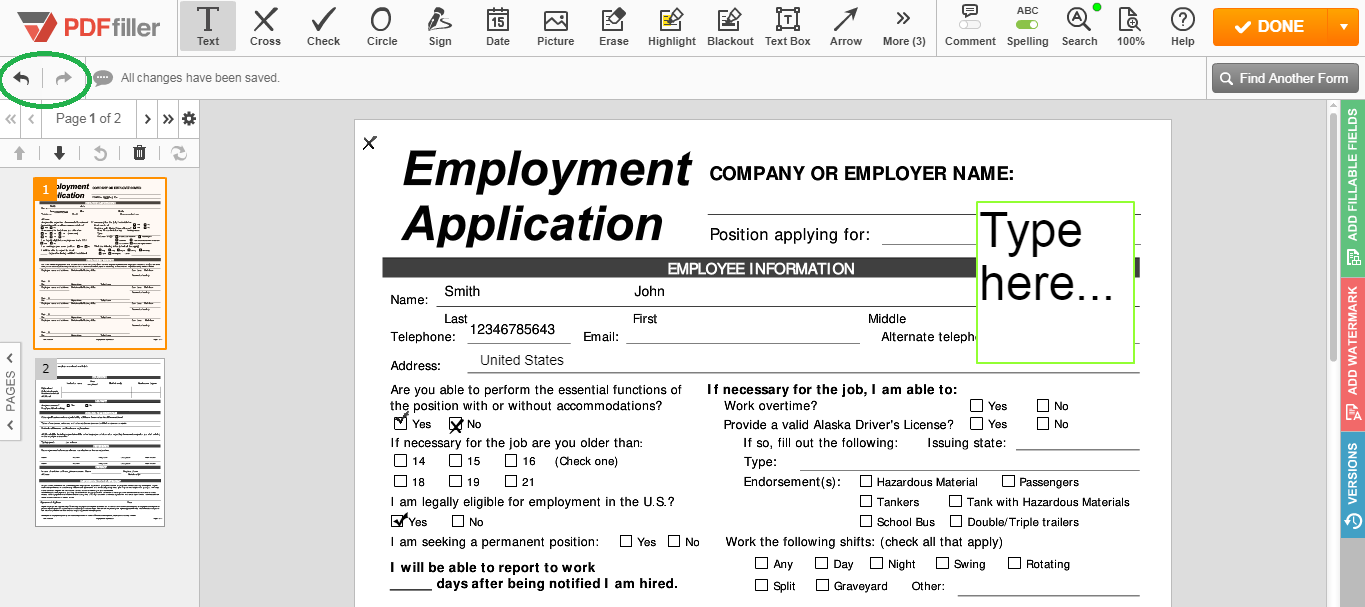This screenshot has width=1365, height=607.
Task: Move the selected page down
Action: pos(59,153)
